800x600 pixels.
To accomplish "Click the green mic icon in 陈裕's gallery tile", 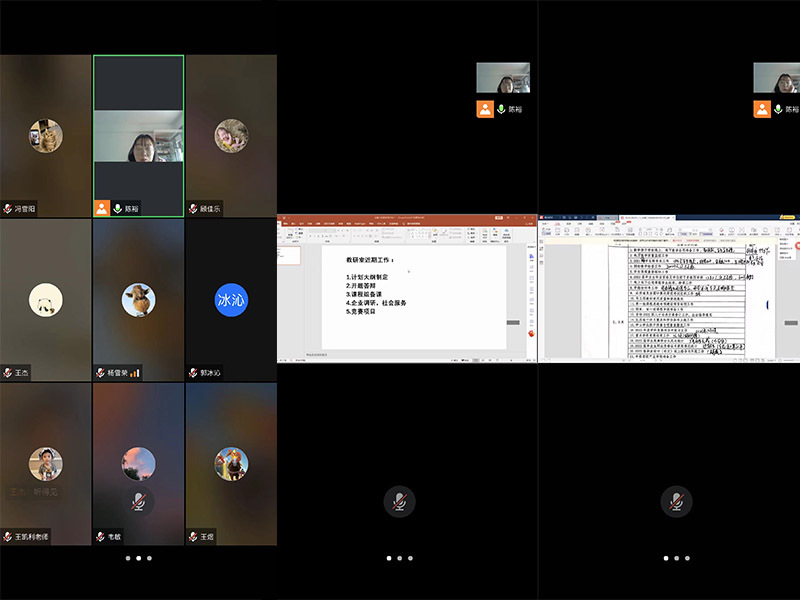I will coord(117,209).
